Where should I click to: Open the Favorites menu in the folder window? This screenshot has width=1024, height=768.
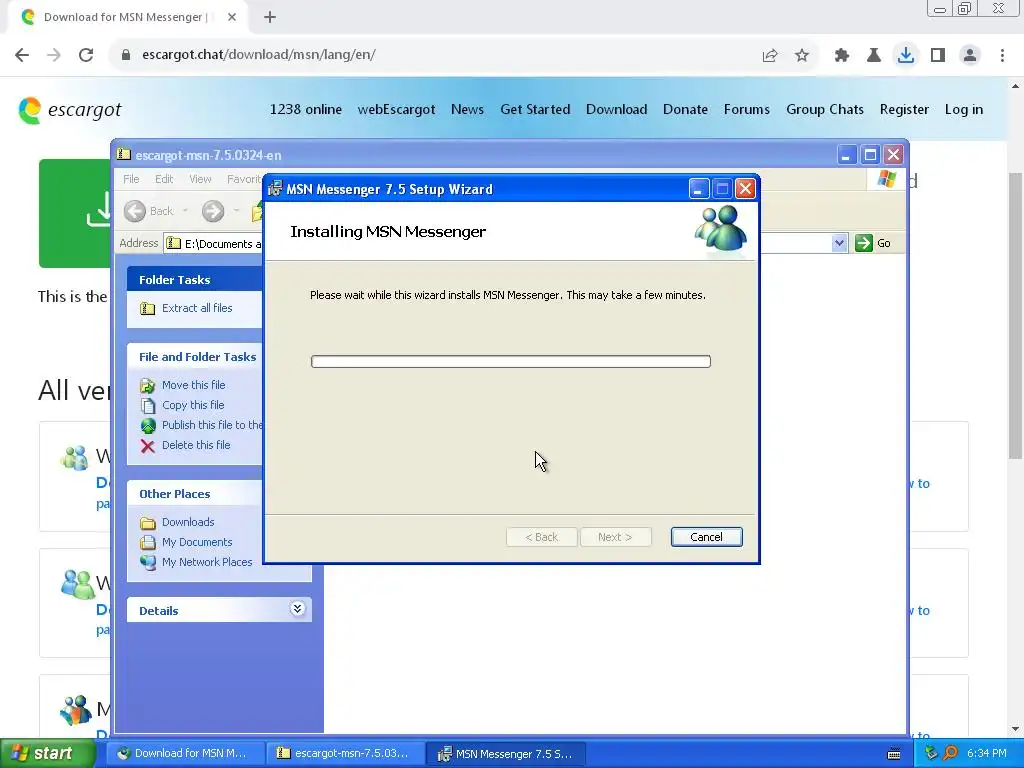[244, 179]
